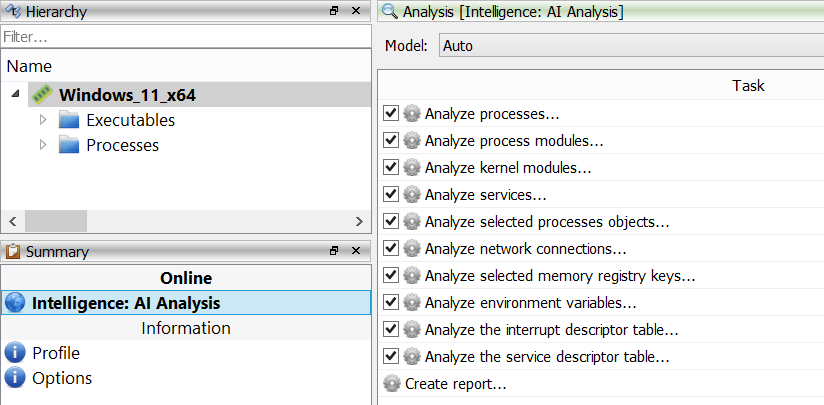Image resolution: width=824 pixels, height=405 pixels.
Task: Click the Executables folder icon
Action: click(x=68, y=120)
